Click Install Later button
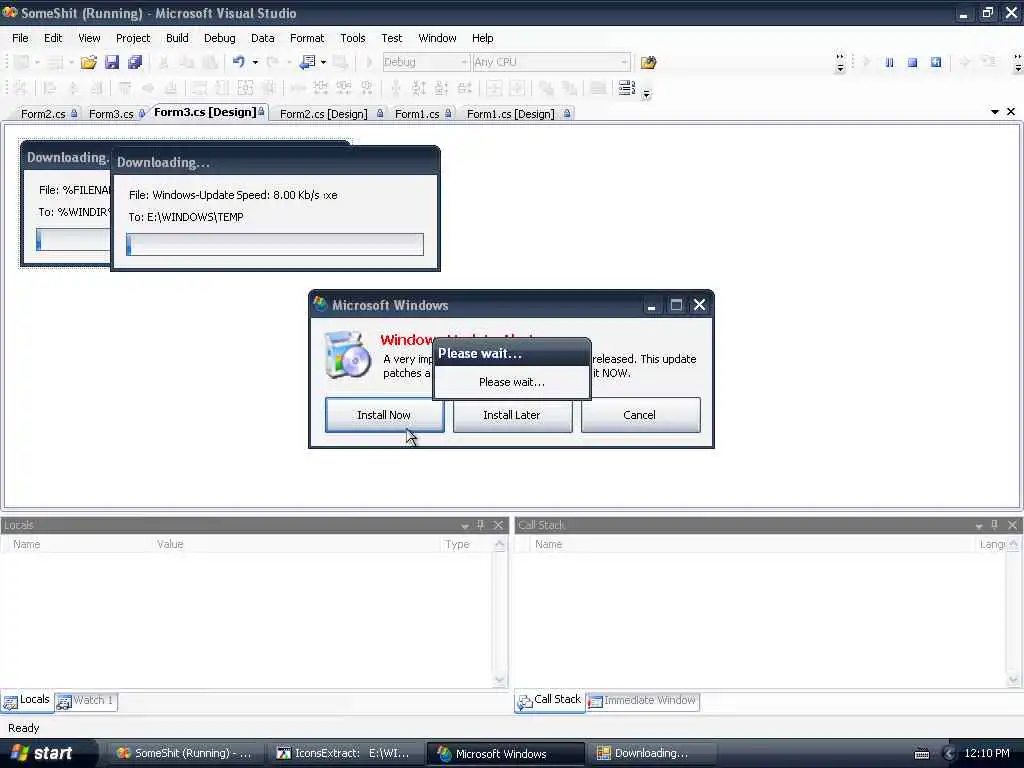Image resolution: width=1024 pixels, height=768 pixels. pos(512,415)
